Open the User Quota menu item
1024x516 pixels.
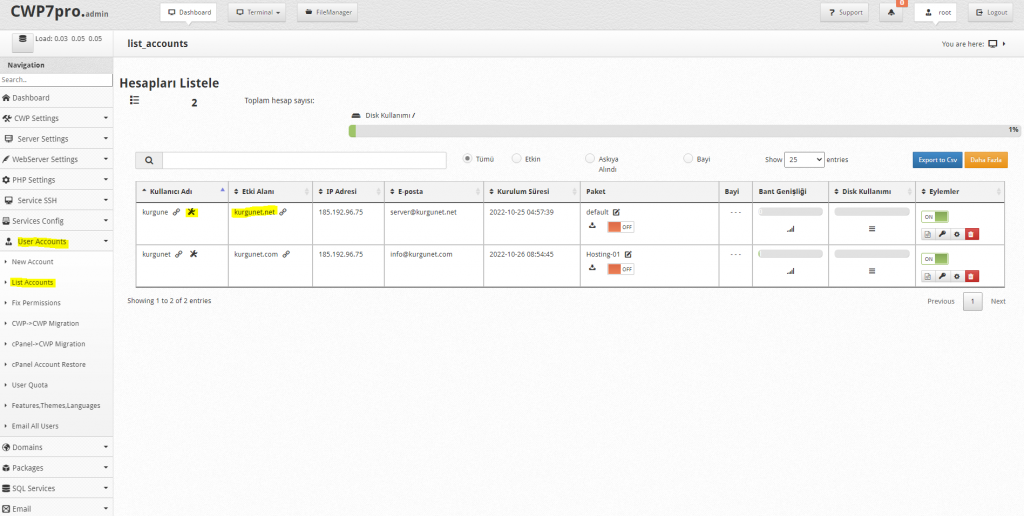tap(29, 385)
